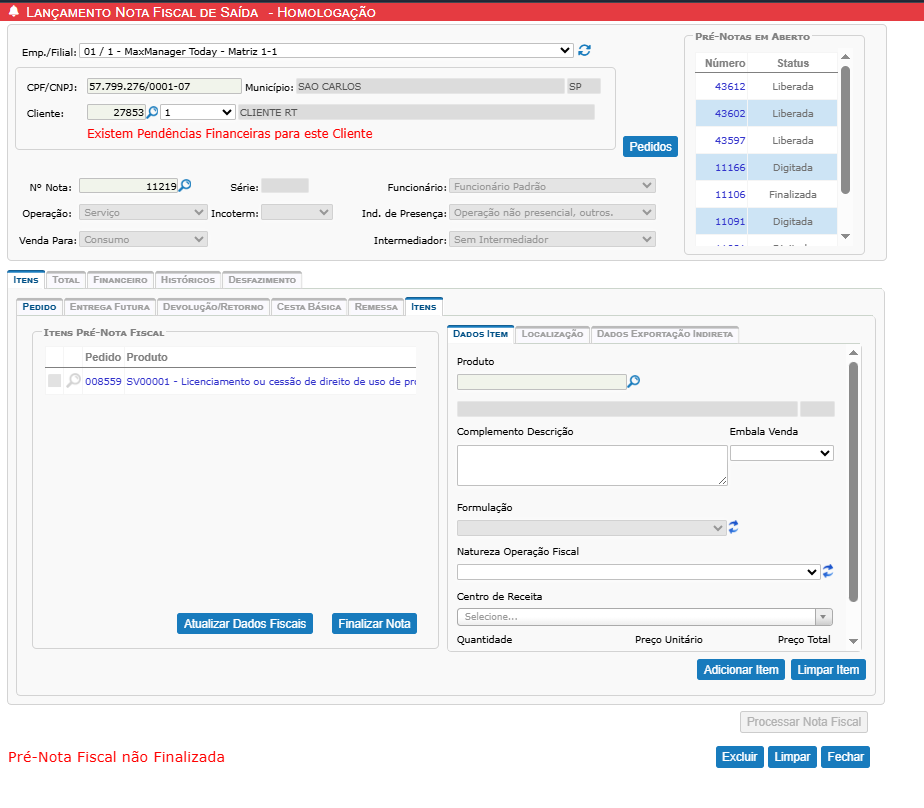Click the Pré-Notas em Aberto scrollbar
This screenshot has width=924, height=808.
[x=845, y=130]
